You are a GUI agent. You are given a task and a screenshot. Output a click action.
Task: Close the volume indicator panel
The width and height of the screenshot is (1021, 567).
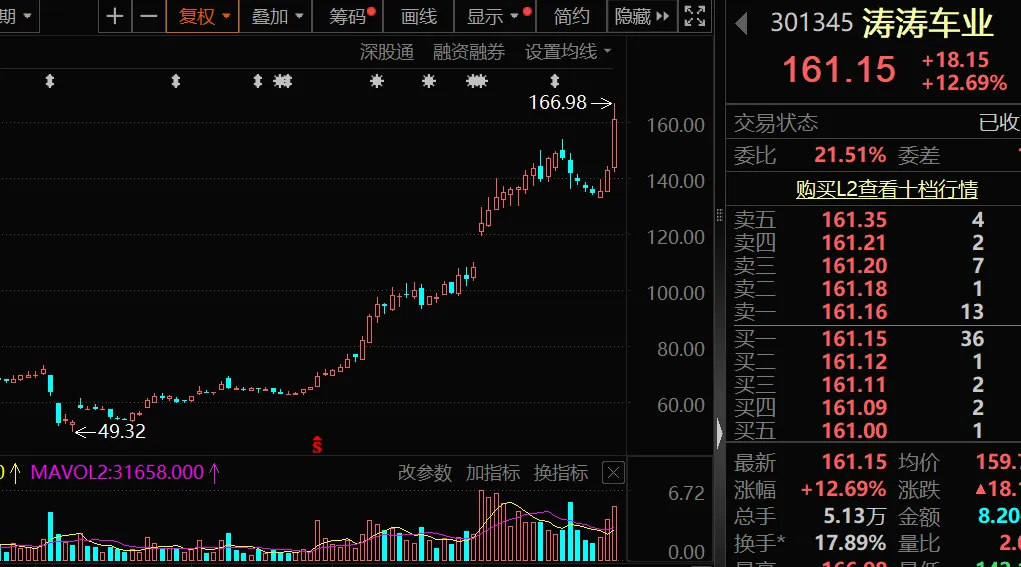point(613,473)
